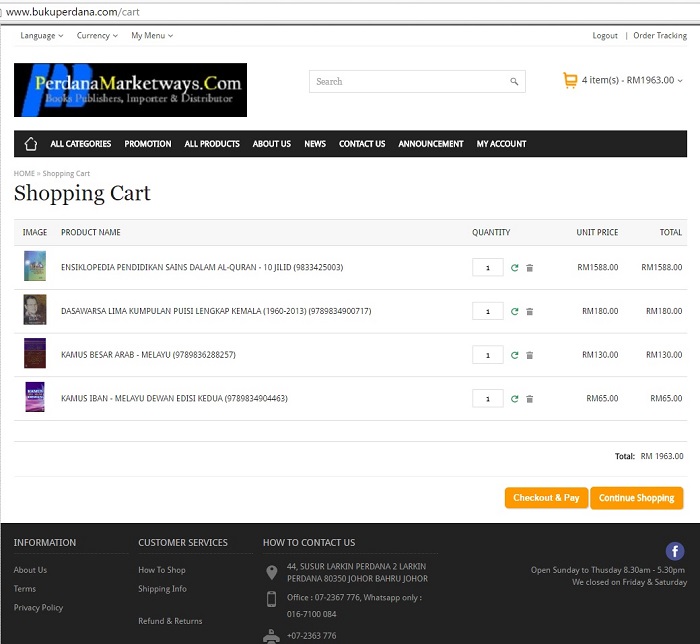Click the search magnifier icon
The width and height of the screenshot is (700, 644).
point(514,82)
